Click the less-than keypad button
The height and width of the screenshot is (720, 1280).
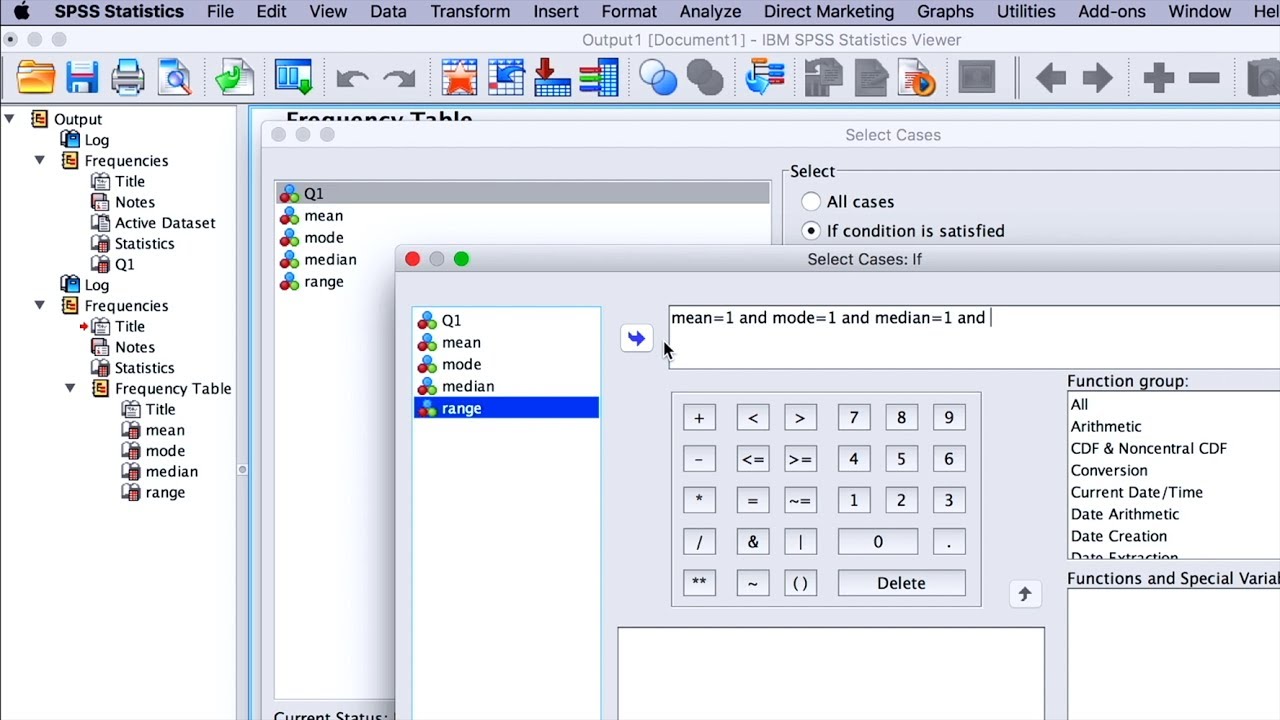coord(753,418)
